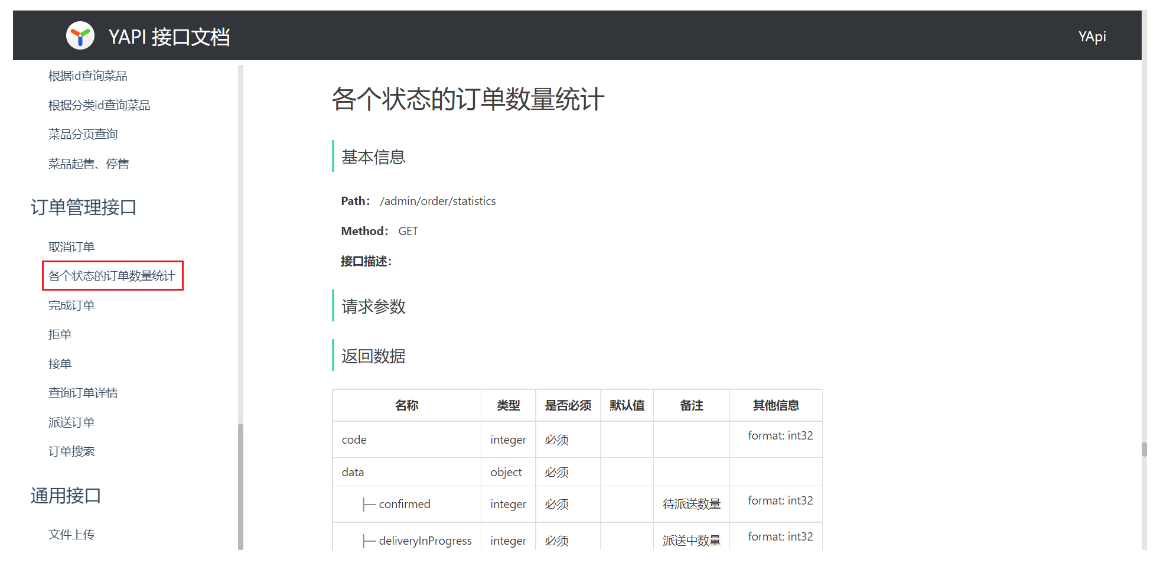Select 查询订单详情 sidebar entry

coord(83,393)
